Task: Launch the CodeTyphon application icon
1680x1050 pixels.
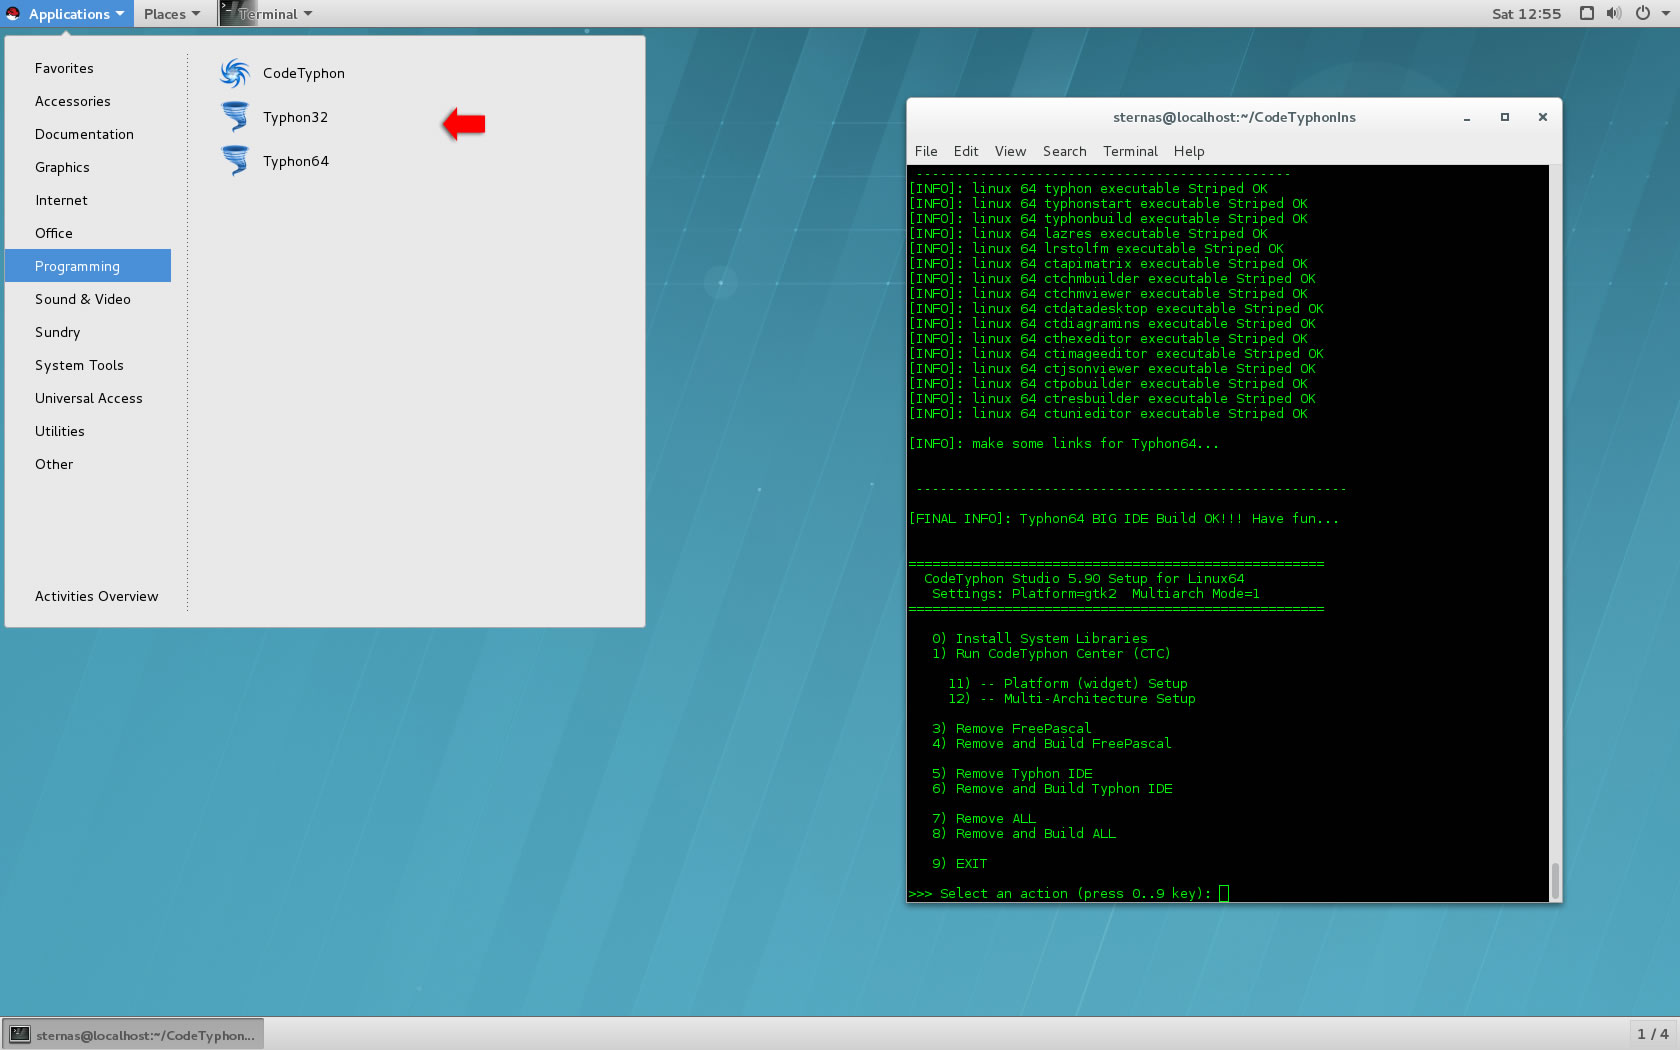Action: [235, 73]
